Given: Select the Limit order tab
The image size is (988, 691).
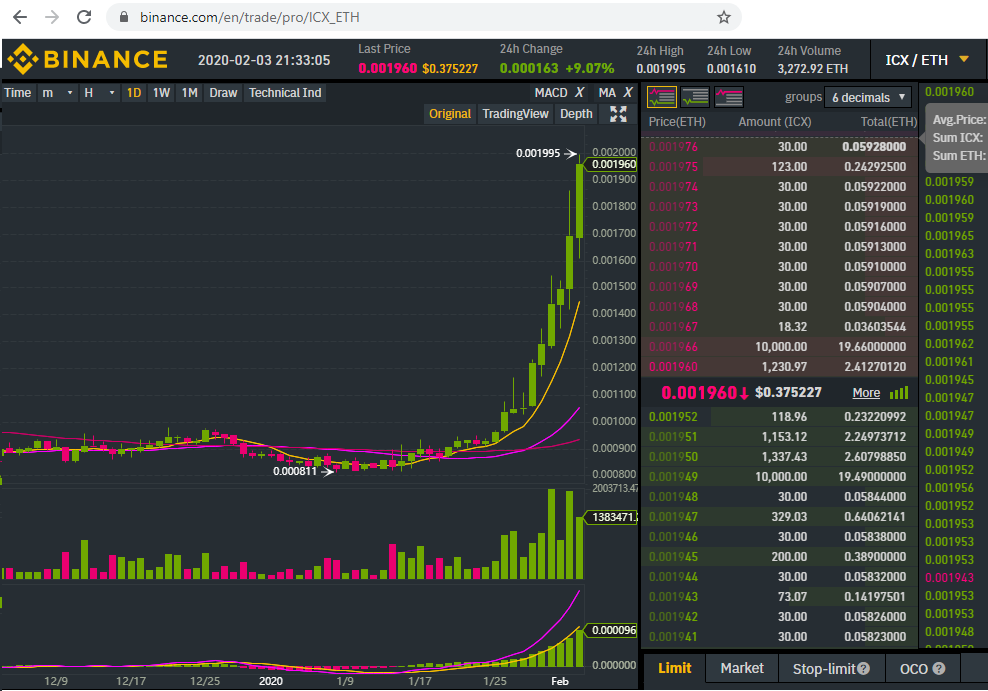Looking at the screenshot, I should point(674,668).
